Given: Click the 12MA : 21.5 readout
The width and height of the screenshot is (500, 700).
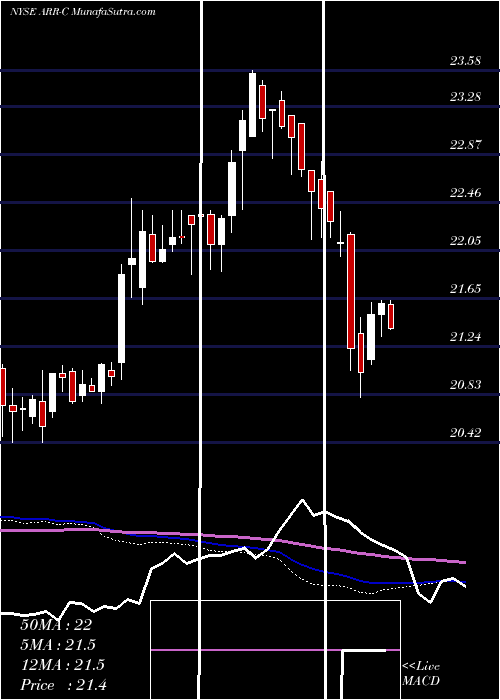Looking at the screenshot, I should (x=62, y=665).
